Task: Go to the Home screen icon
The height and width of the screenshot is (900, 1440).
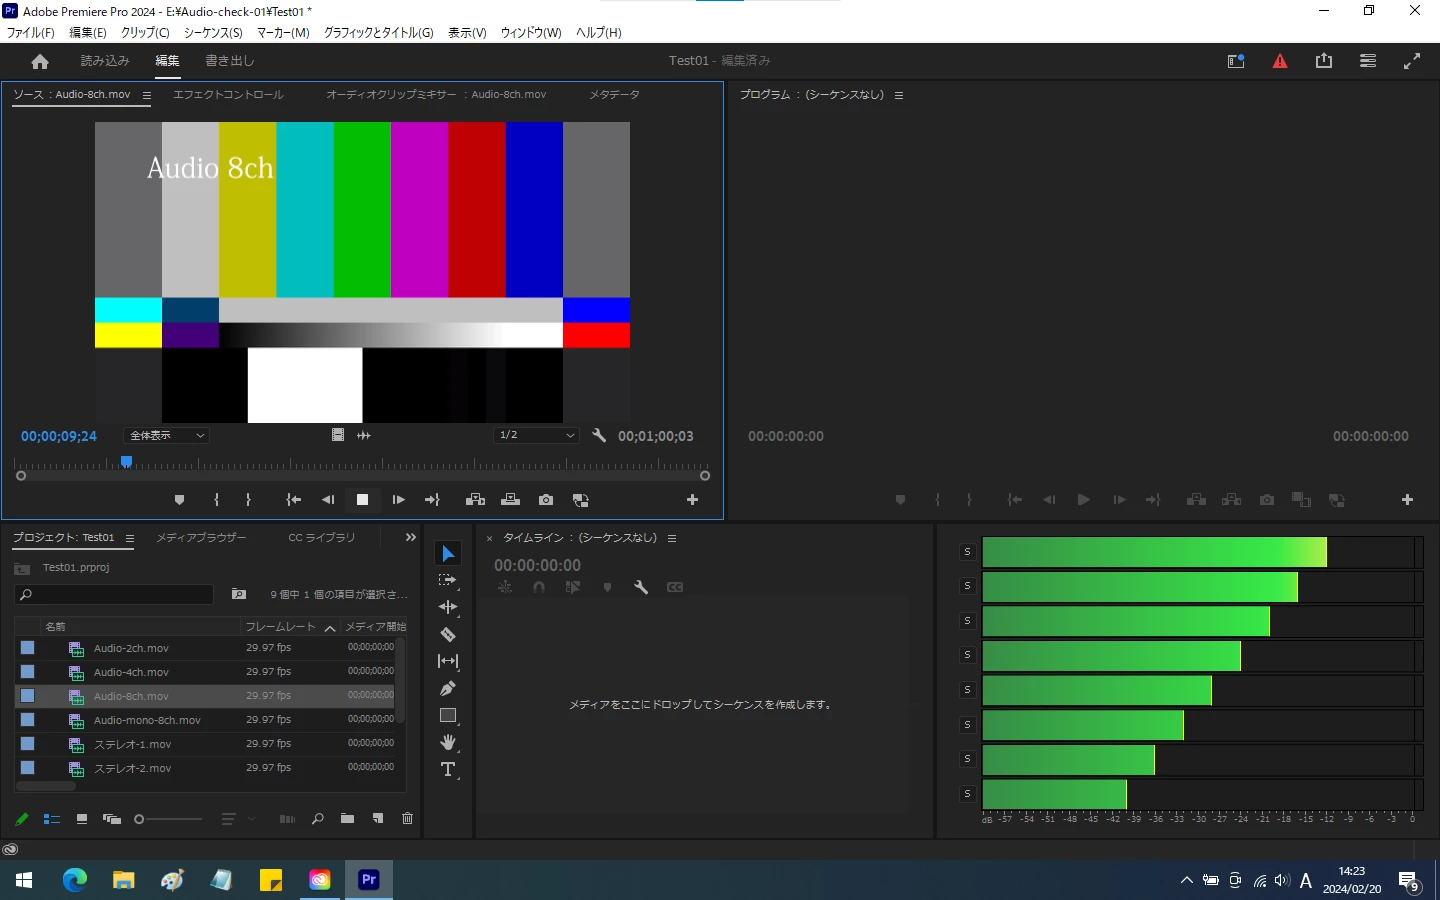Action: click(40, 62)
